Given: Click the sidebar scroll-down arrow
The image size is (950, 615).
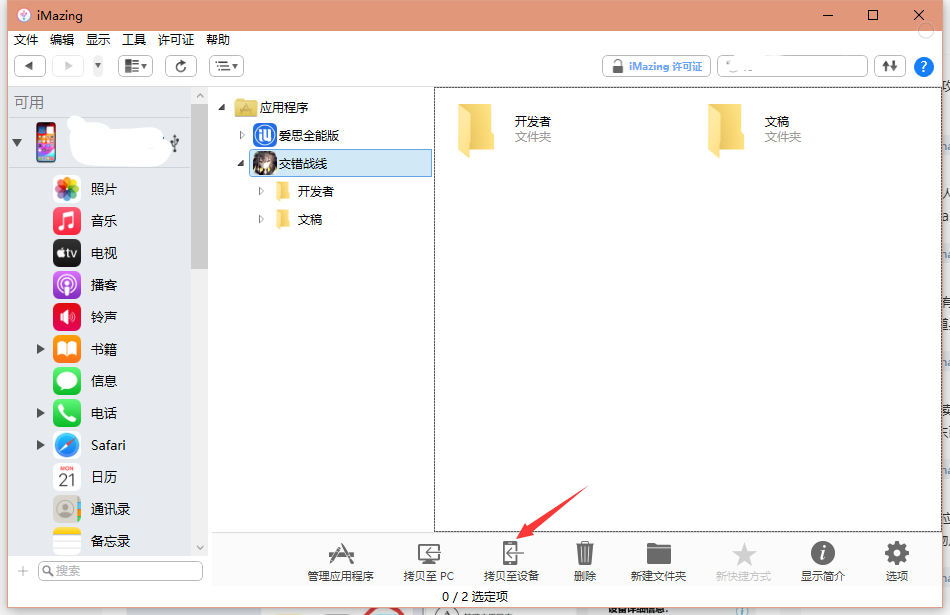Looking at the screenshot, I should [200, 548].
